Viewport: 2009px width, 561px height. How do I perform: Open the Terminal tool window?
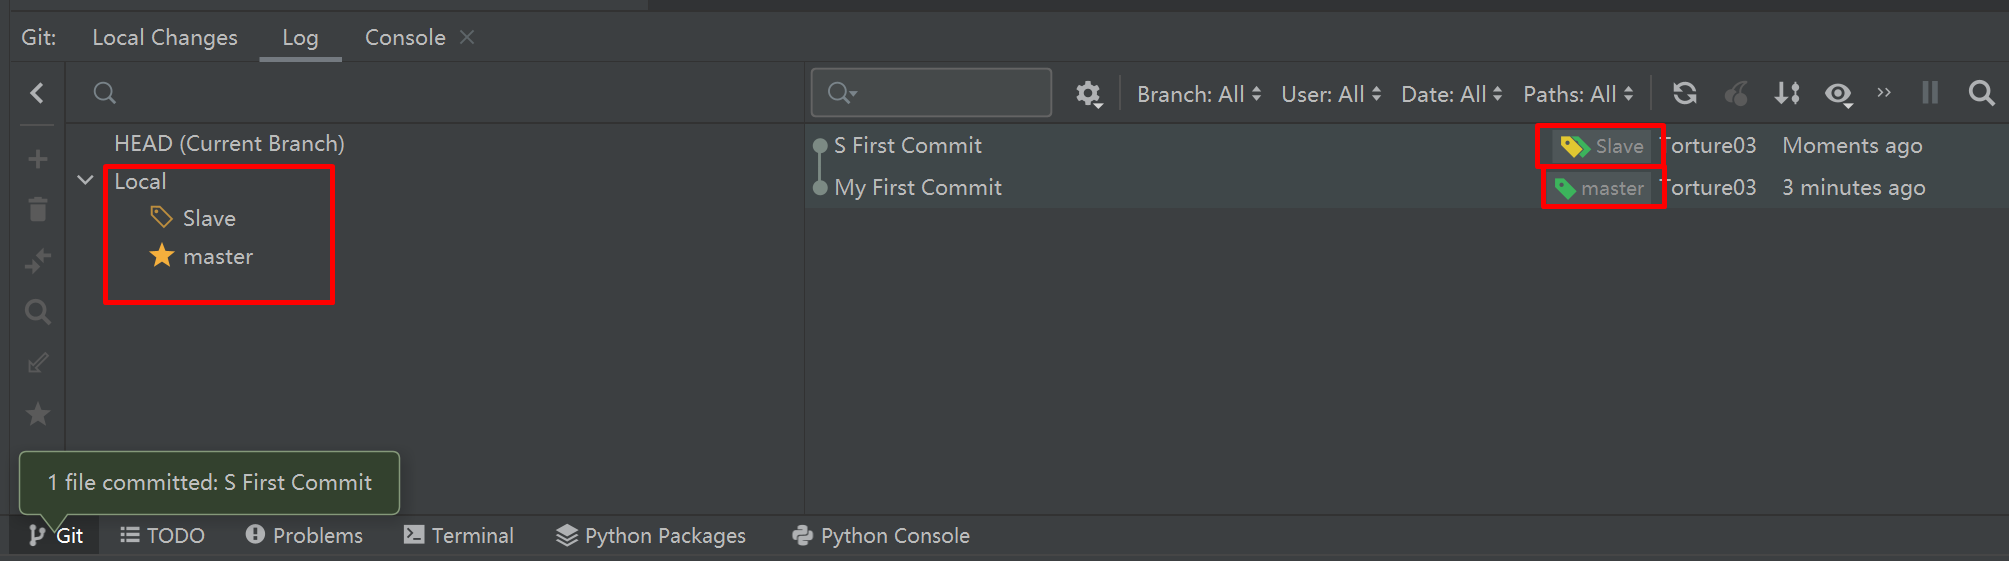pos(459,535)
